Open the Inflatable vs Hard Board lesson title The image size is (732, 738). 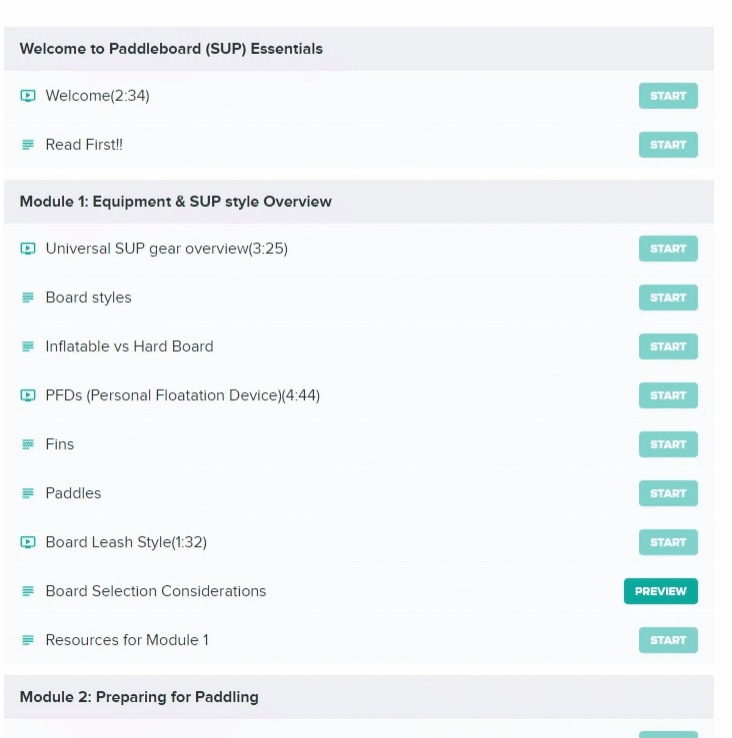coord(129,346)
